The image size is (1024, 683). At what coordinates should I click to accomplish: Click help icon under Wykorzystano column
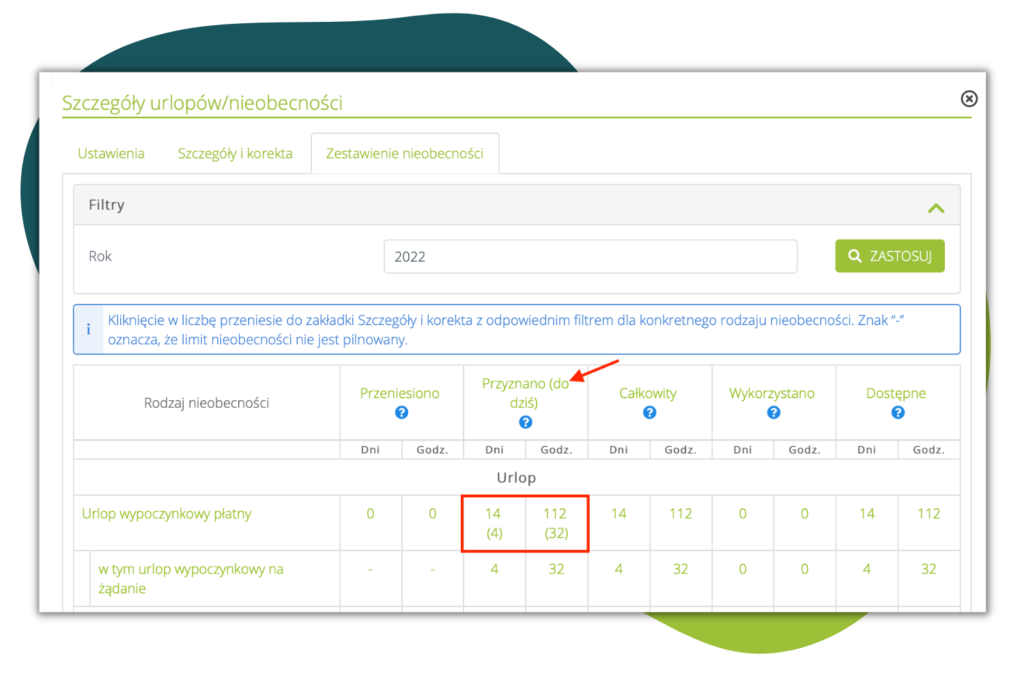pos(773,412)
